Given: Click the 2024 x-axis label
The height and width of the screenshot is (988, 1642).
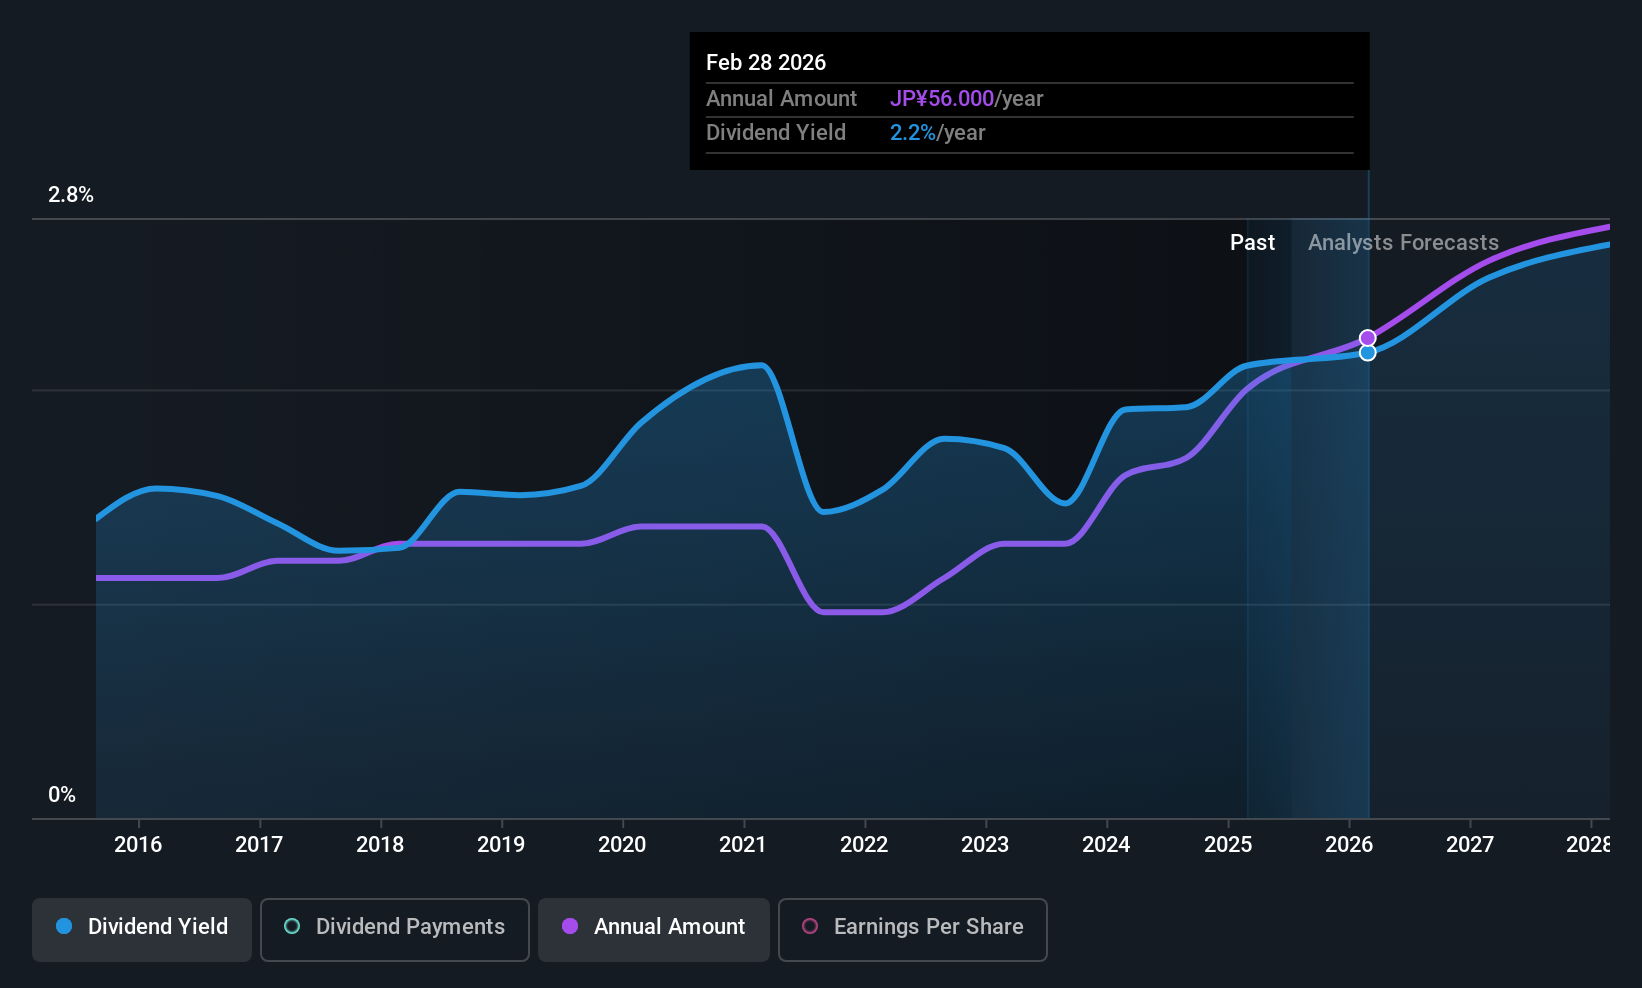Looking at the screenshot, I should (x=1106, y=844).
